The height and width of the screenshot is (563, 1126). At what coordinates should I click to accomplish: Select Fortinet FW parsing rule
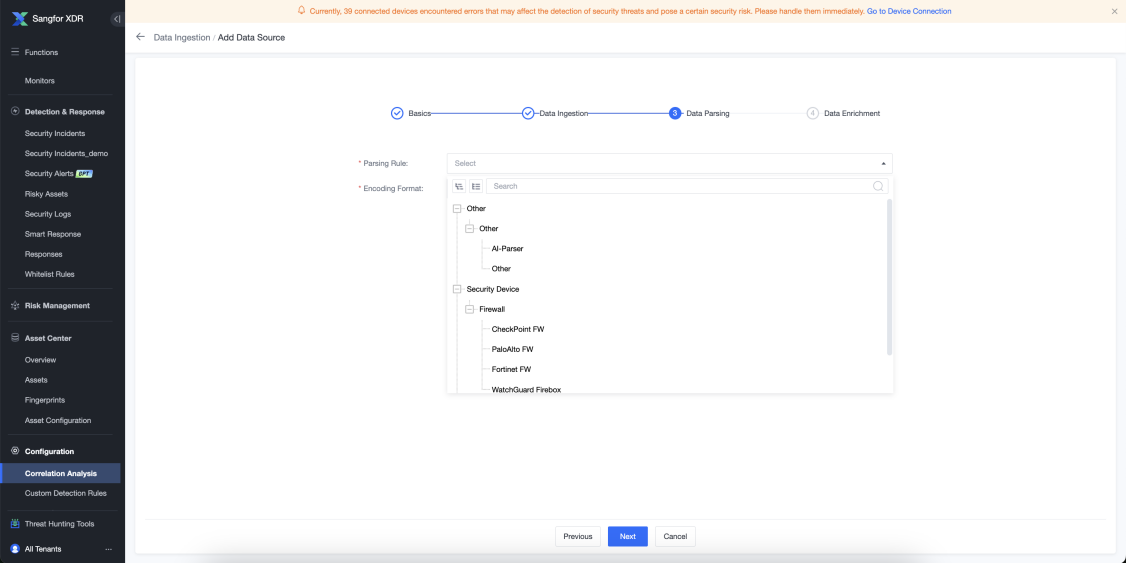click(x=511, y=369)
